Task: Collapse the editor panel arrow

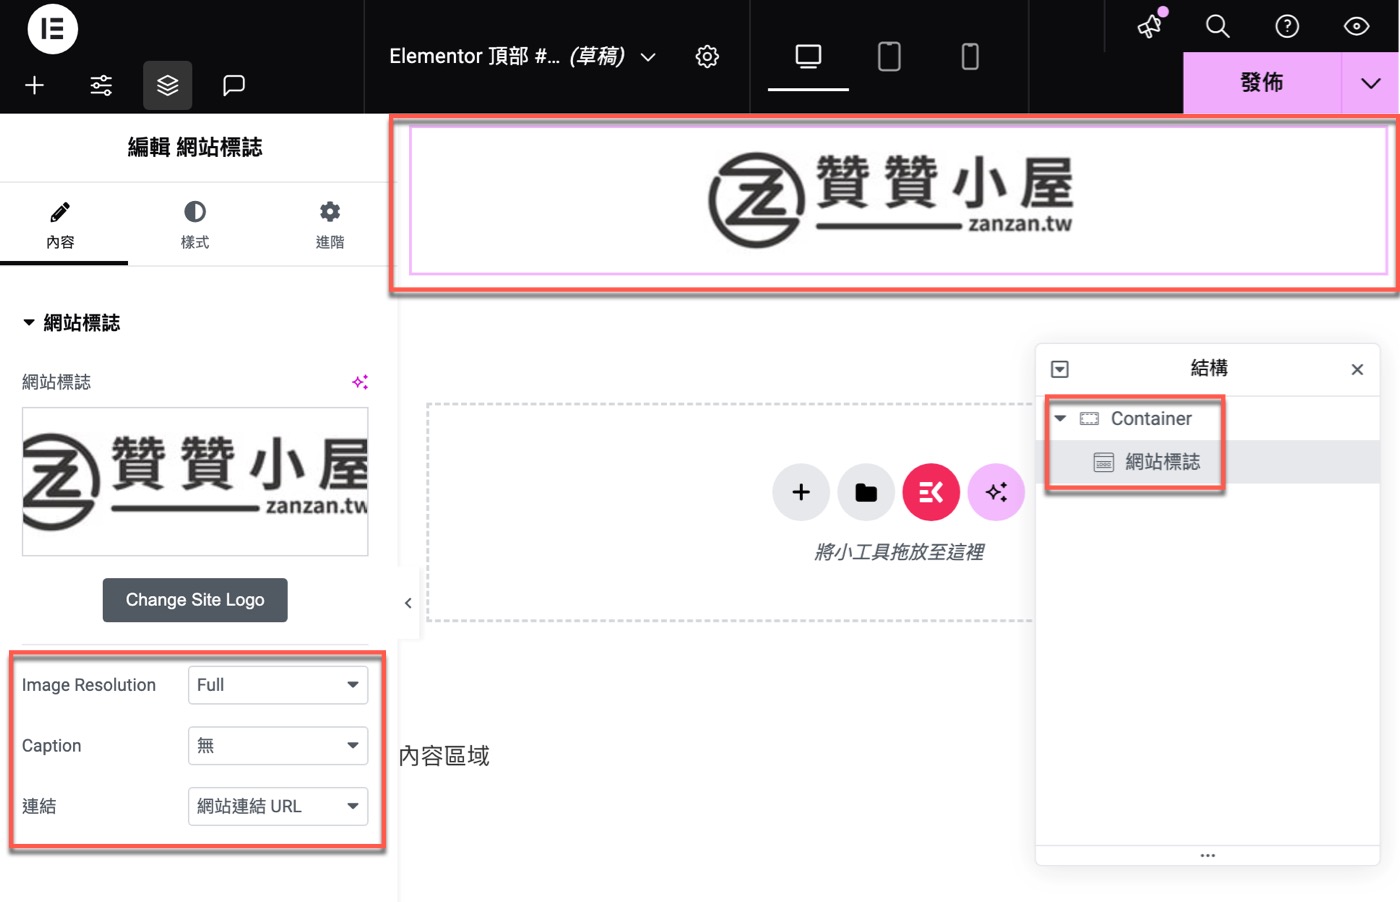Action: click(408, 603)
